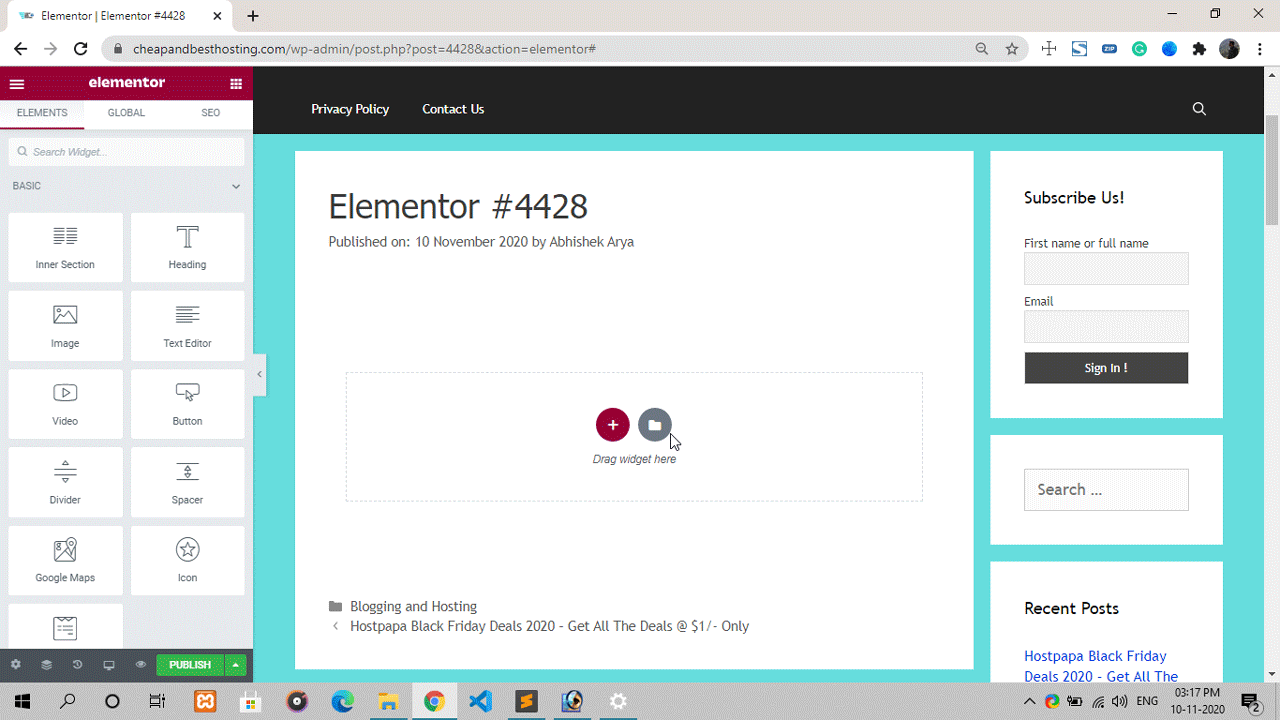Screen dimensions: 1280x720
Task: Click the green Publish button
Action: pyautogui.click(x=190, y=665)
